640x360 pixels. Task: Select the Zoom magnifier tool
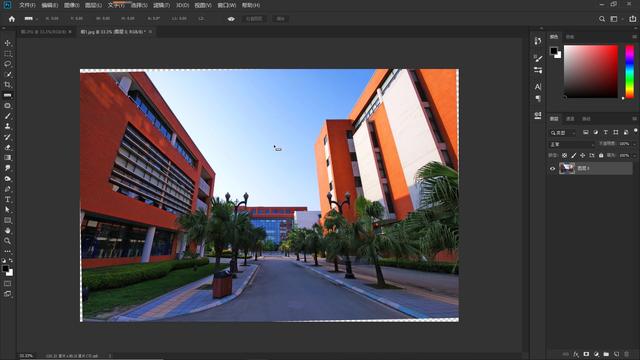point(7,241)
